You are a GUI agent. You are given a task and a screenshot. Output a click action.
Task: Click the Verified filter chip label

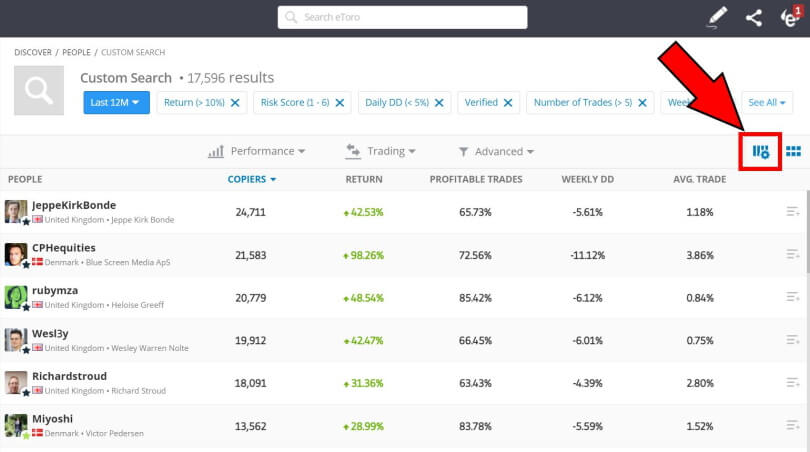coord(481,103)
